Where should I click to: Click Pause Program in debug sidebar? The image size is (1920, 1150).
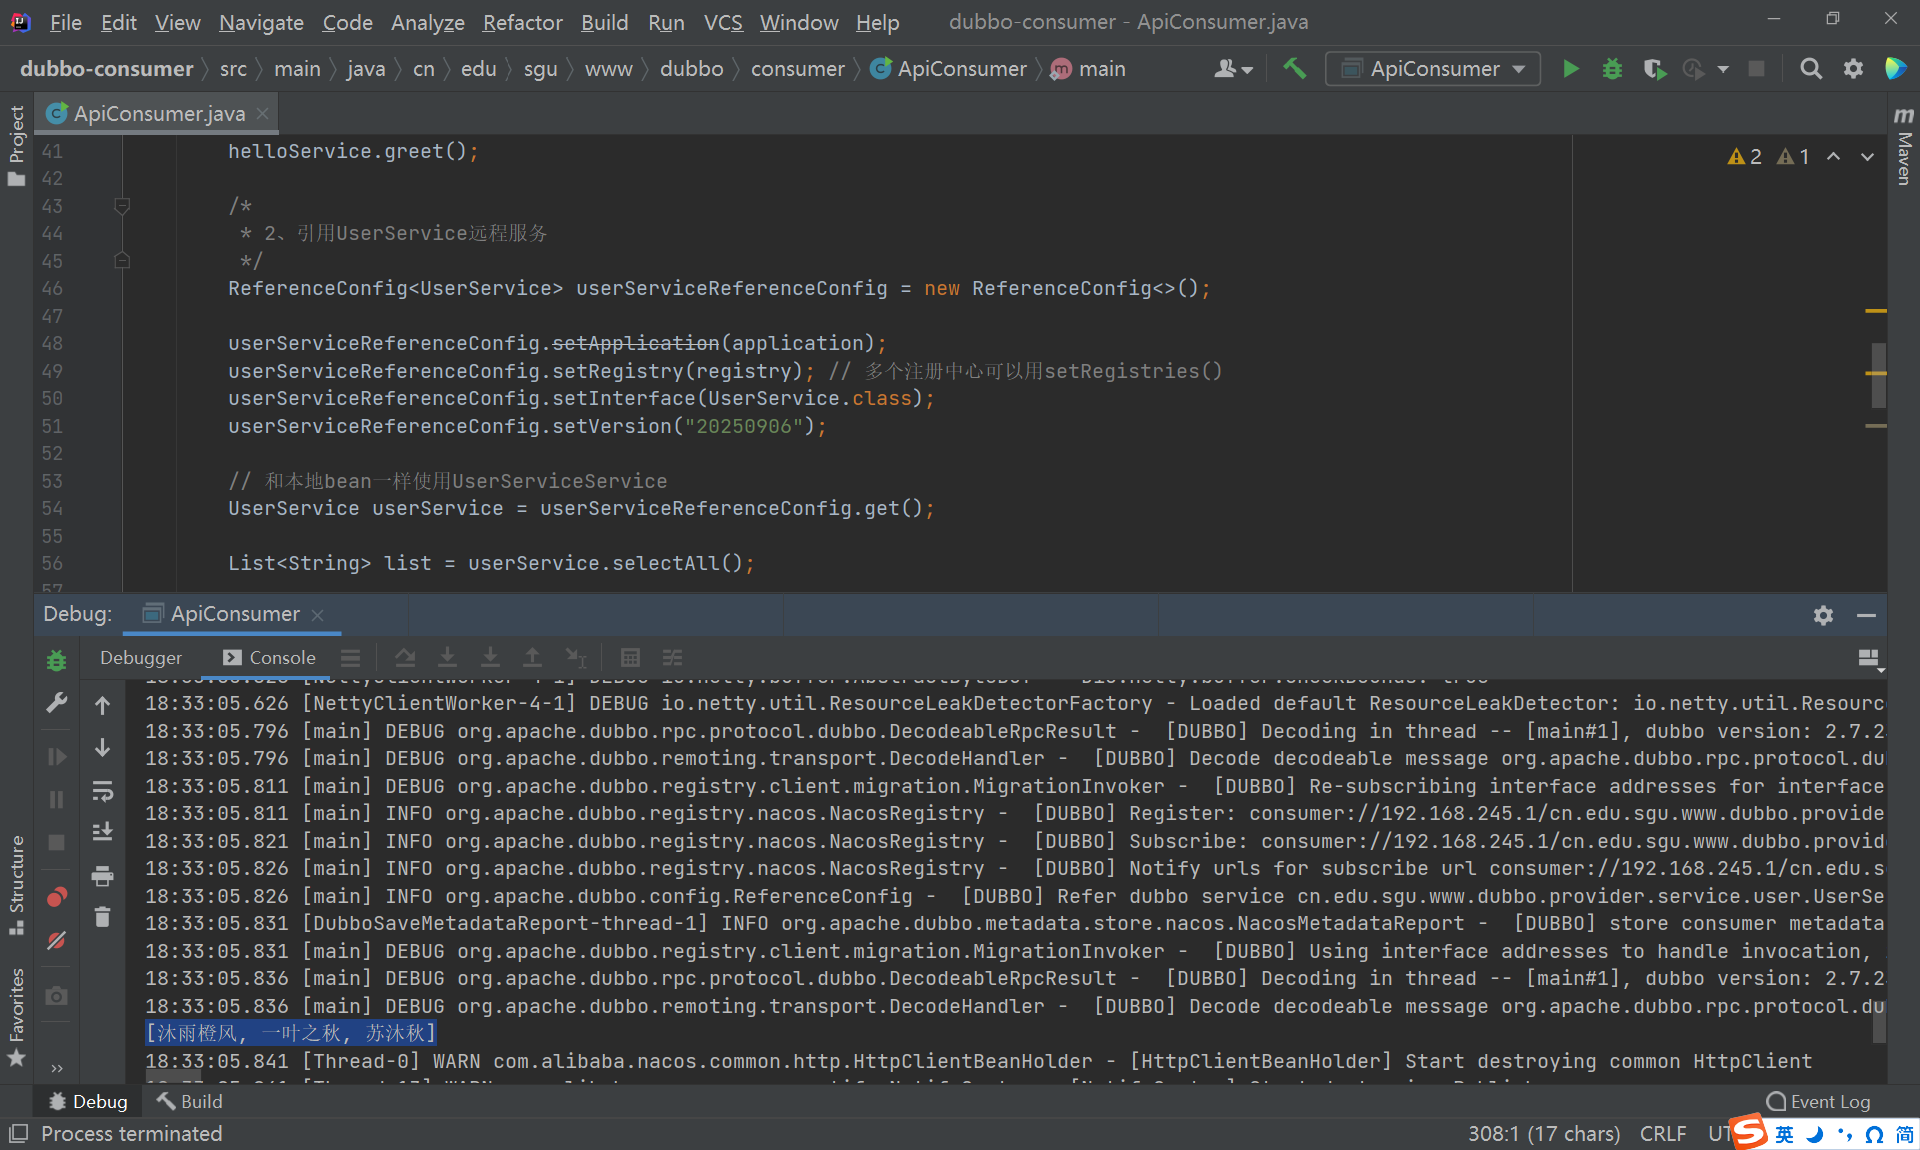click(x=57, y=800)
